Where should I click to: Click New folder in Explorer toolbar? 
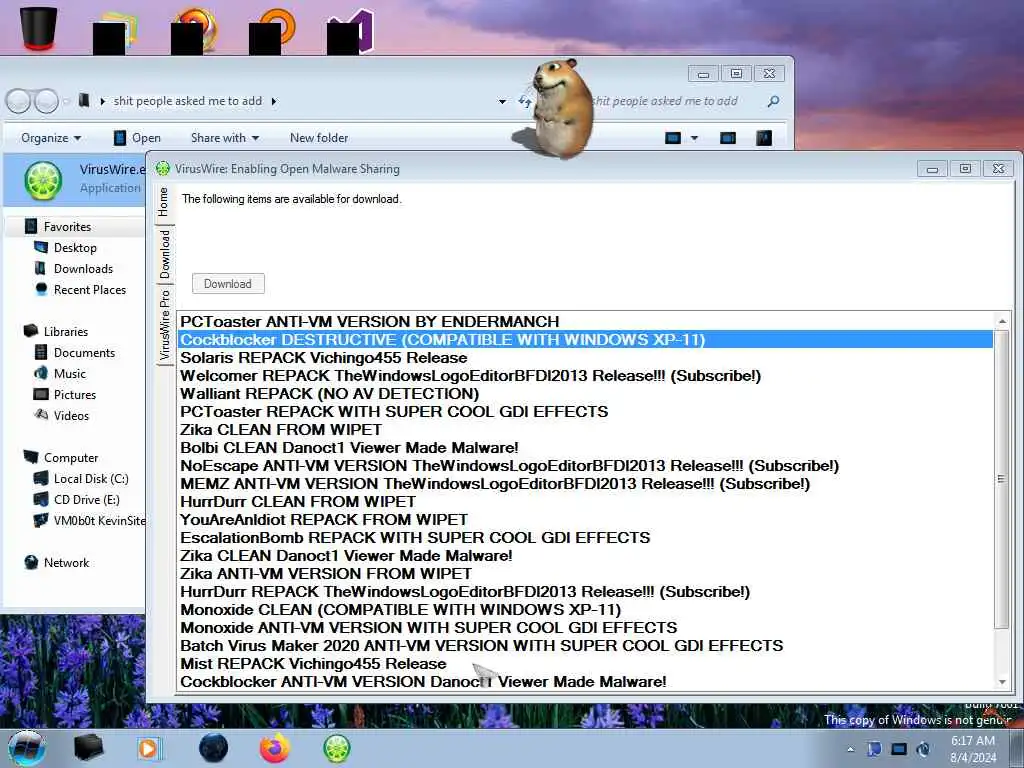tap(319, 138)
